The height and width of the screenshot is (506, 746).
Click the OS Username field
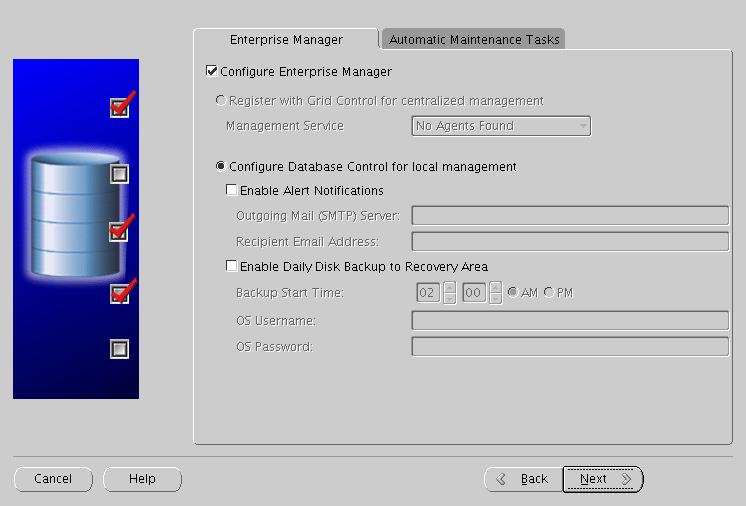click(x=570, y=321)
